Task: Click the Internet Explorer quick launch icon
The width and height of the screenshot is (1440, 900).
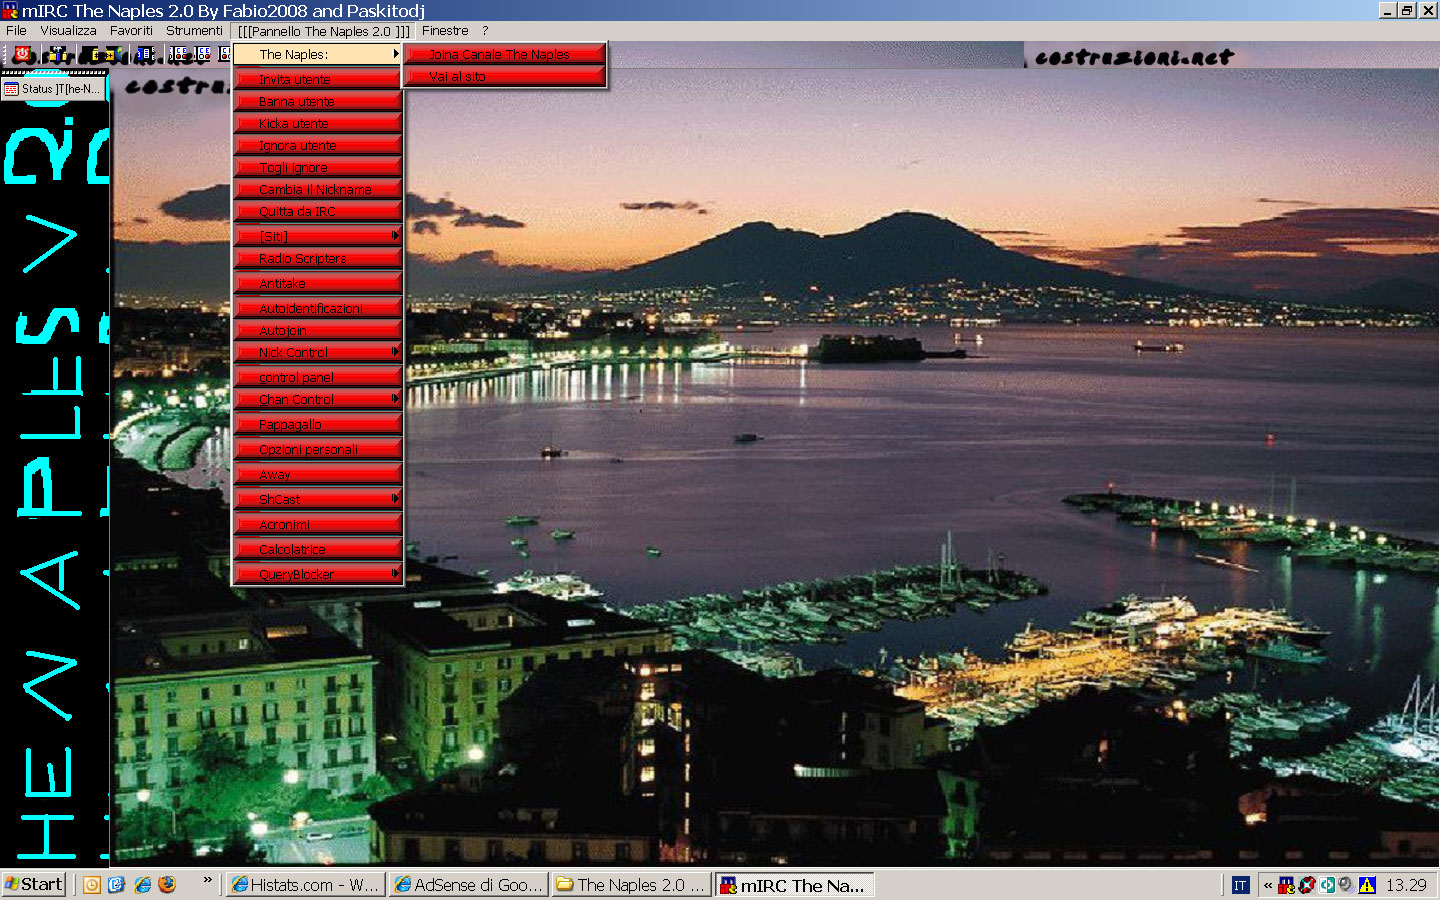Action: pos(142,885)
